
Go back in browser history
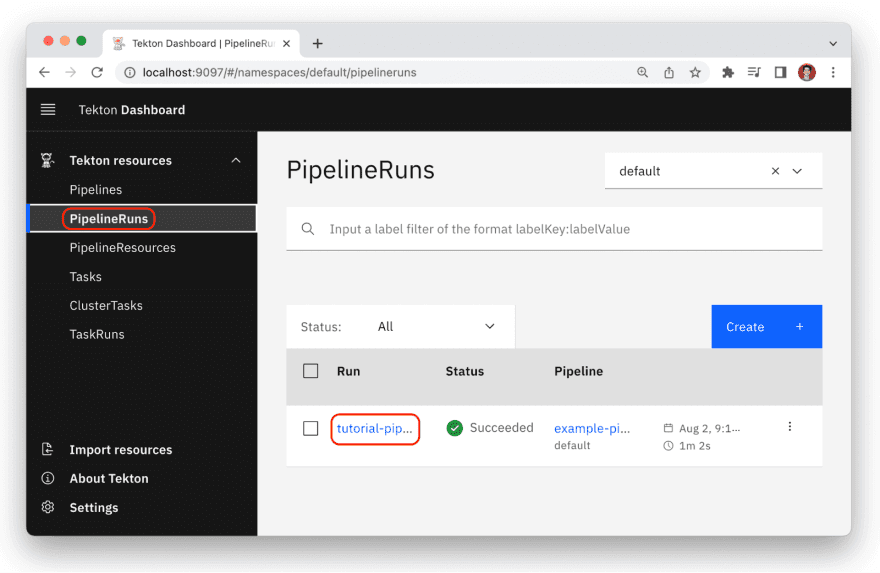point(44,72)
